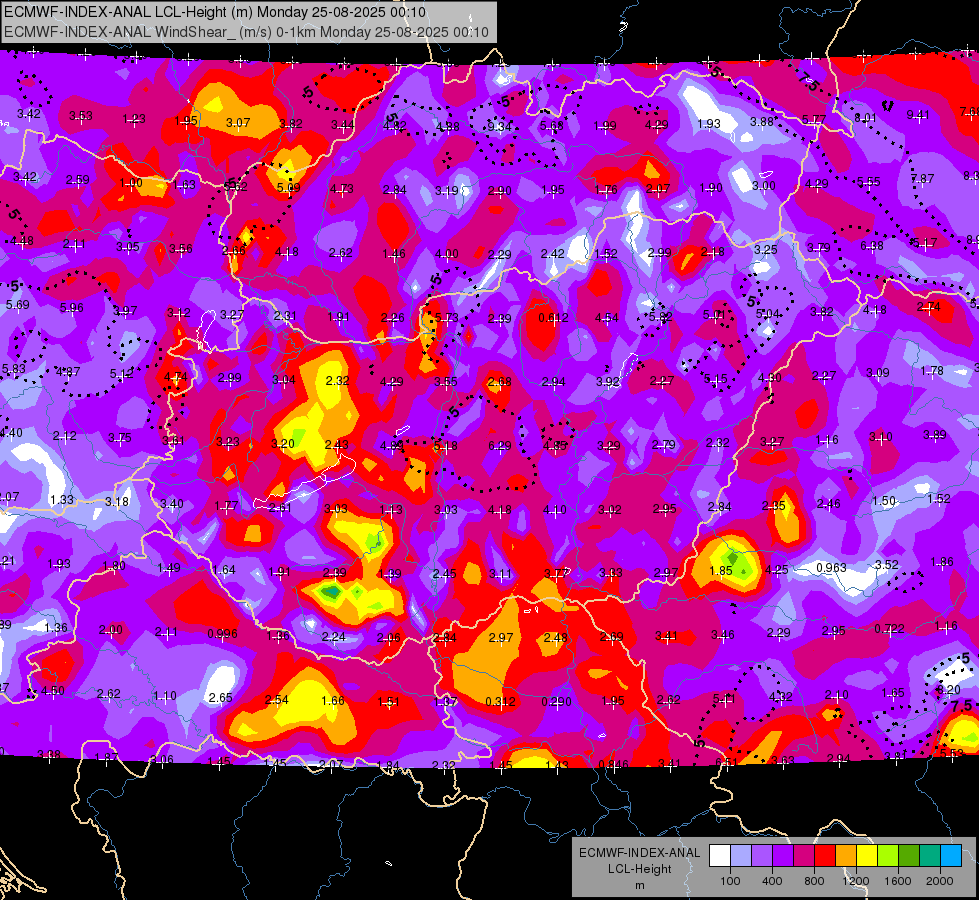
Task: Click the wind shear value 1.85
Action: 721,570
